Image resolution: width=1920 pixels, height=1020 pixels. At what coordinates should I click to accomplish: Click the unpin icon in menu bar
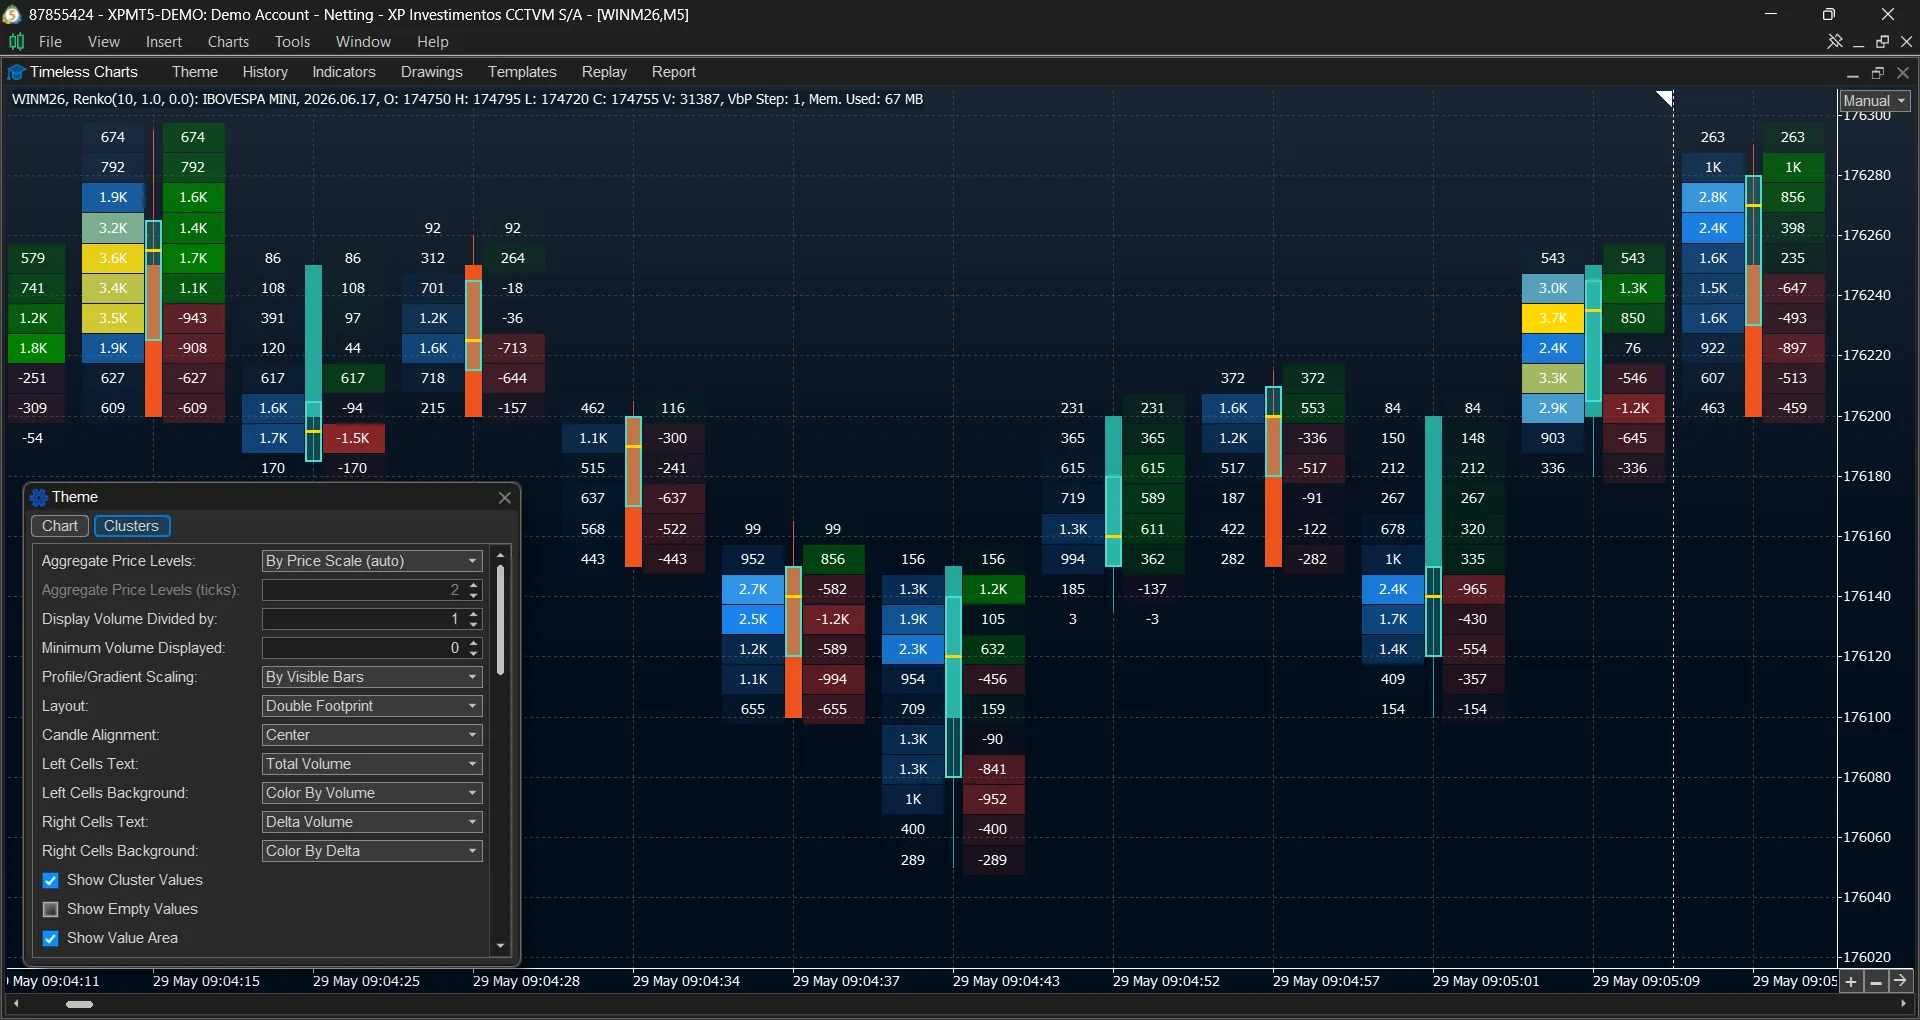(1835, 42)
